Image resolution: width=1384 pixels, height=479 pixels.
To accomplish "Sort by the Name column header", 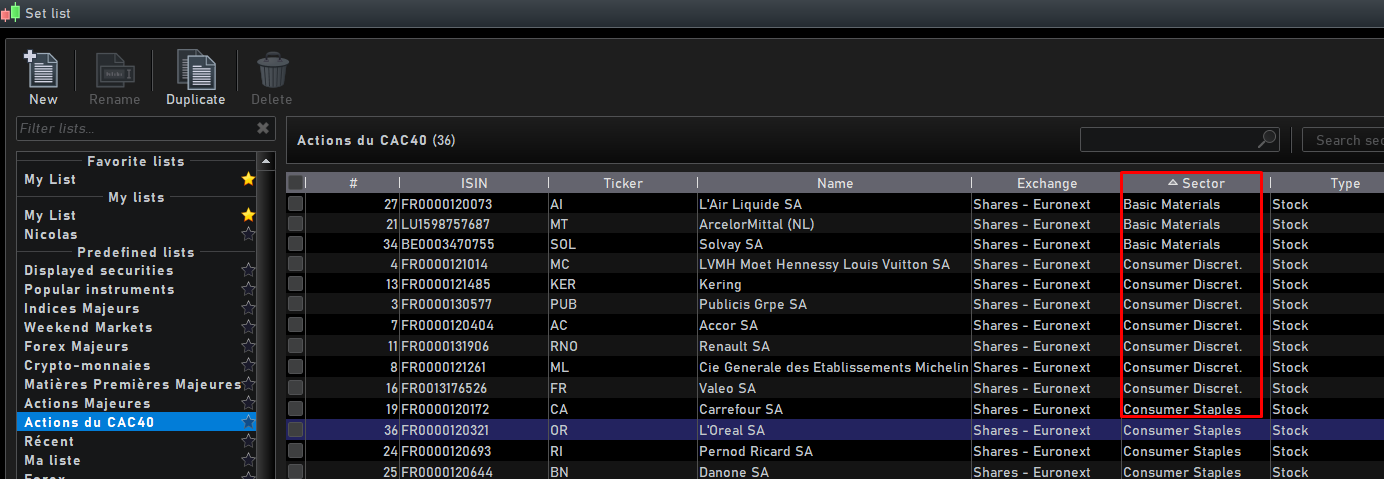I will 835,183.
